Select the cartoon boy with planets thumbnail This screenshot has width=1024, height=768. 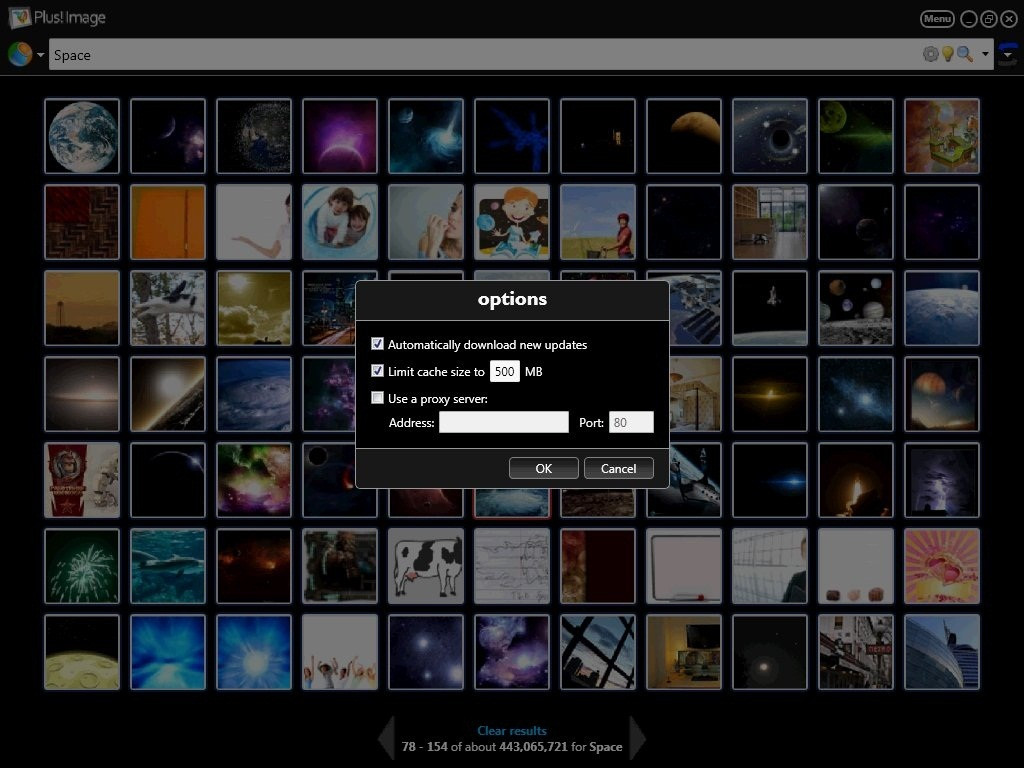pyautogui.click(x=512, y=222)
